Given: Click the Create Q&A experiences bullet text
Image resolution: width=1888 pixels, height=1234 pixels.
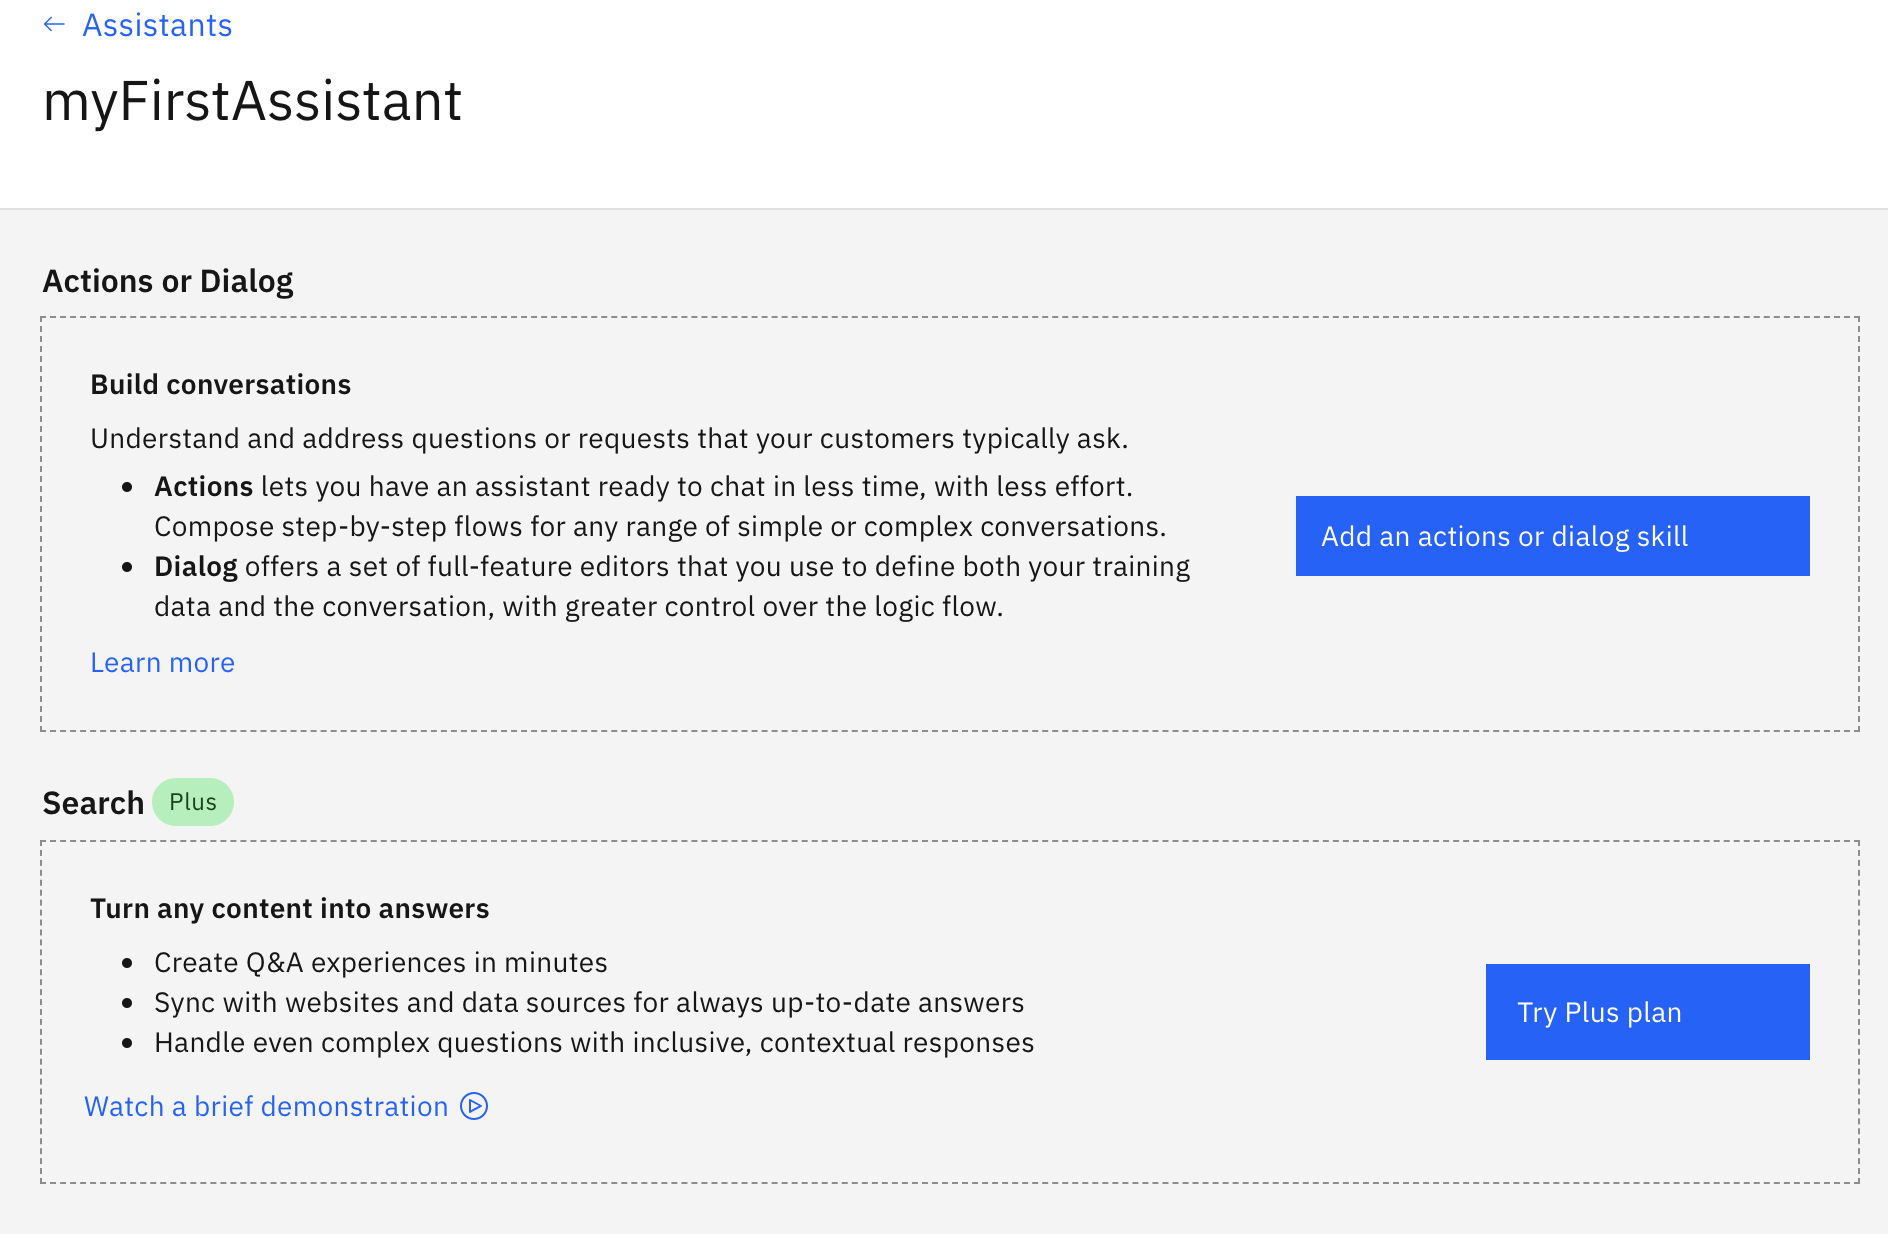Looking at the screenshot, I should coord(380,963).
